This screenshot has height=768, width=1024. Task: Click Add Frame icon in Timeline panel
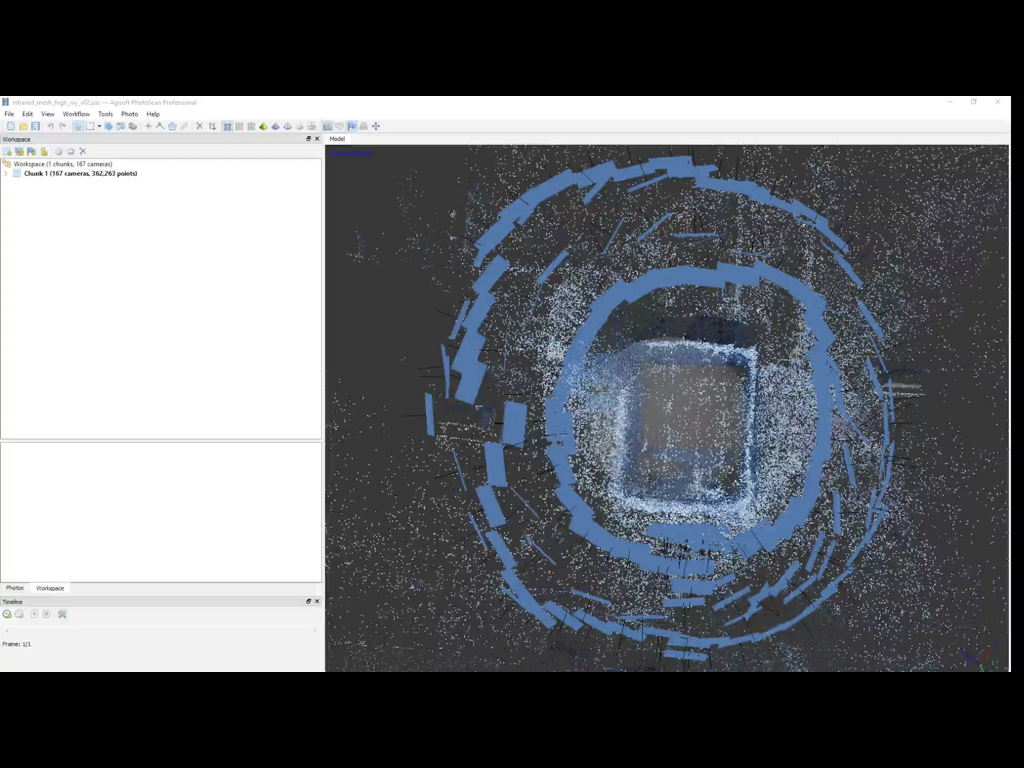point(7,614)
